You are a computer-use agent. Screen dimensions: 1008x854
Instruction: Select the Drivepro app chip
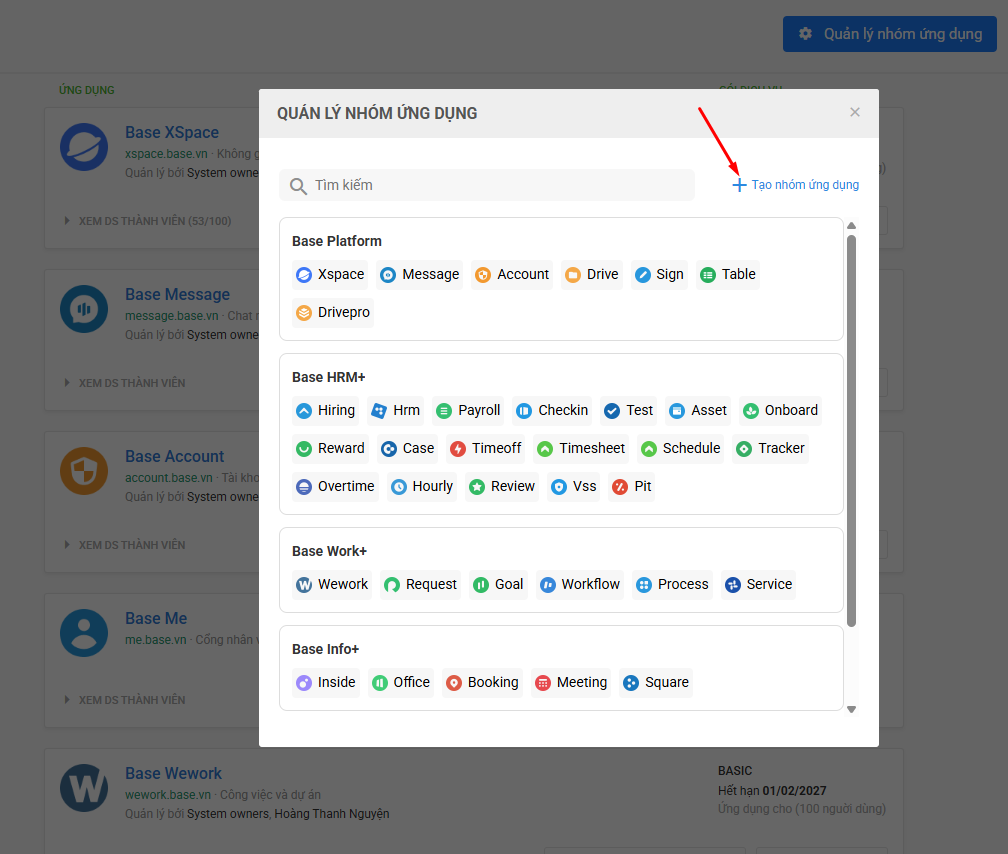[x=332, y=313]
